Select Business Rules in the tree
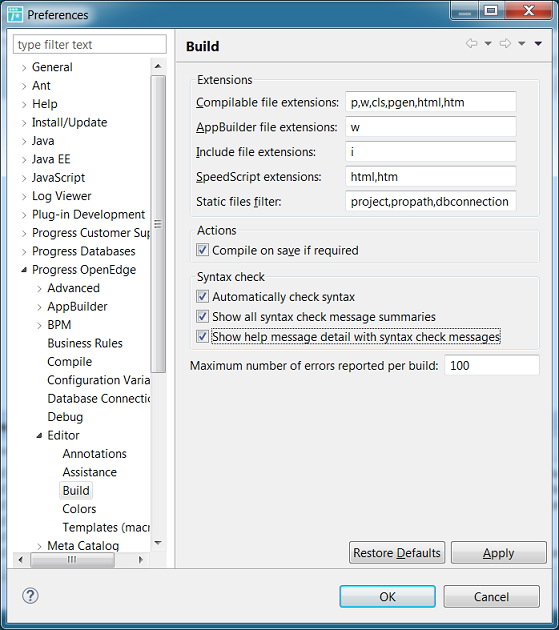 tap(85, 343)
